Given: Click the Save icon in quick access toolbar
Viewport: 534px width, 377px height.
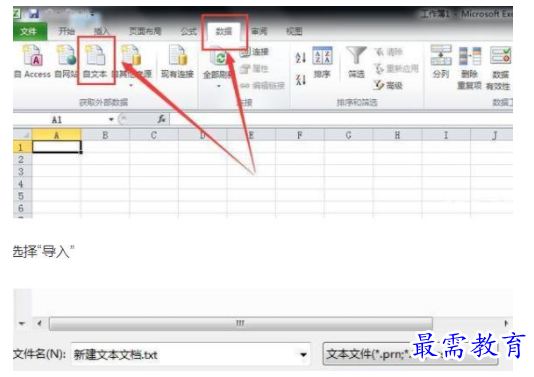Looking at the screenshot, I should tap(34, 14).
